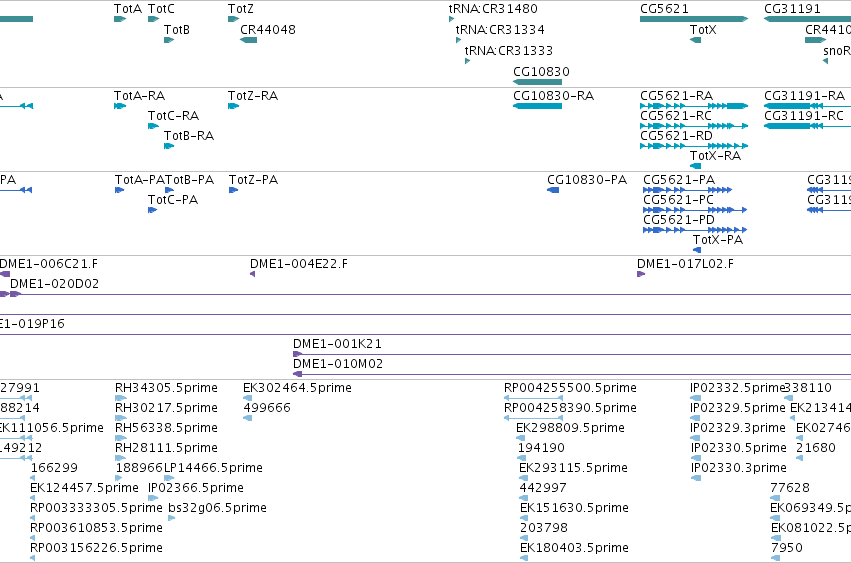This screenshot has width=851, height=563.
Task: Select EST LP14466.5prime
Action: coord(213,468)
